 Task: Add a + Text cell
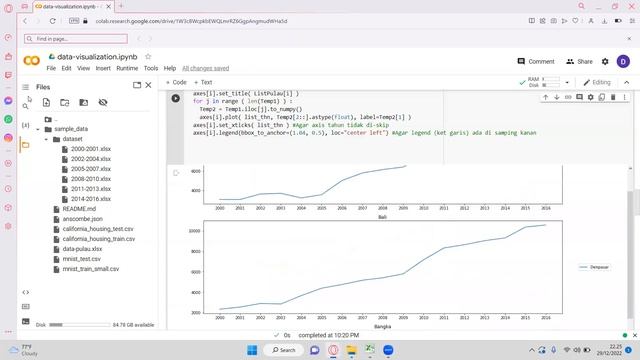tap(203, 82)
